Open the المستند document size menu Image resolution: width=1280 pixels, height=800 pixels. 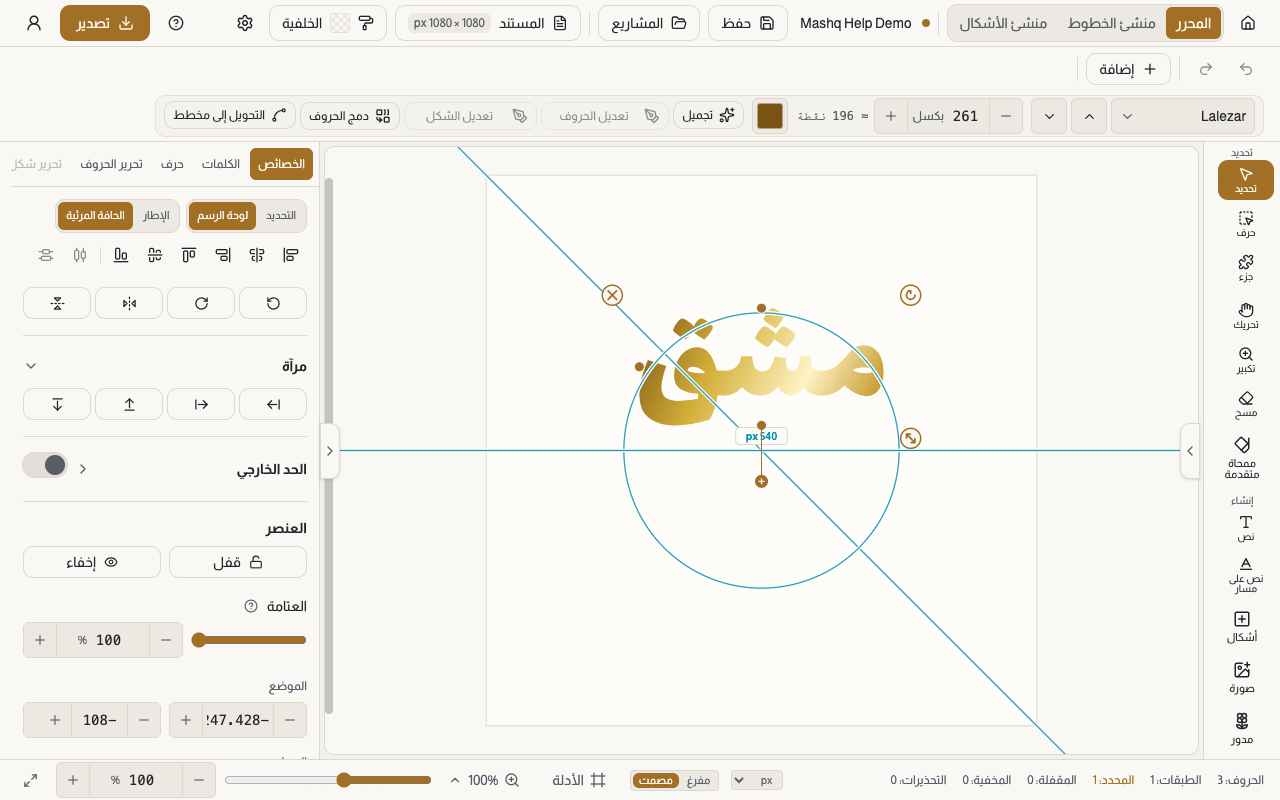(488, 23)
